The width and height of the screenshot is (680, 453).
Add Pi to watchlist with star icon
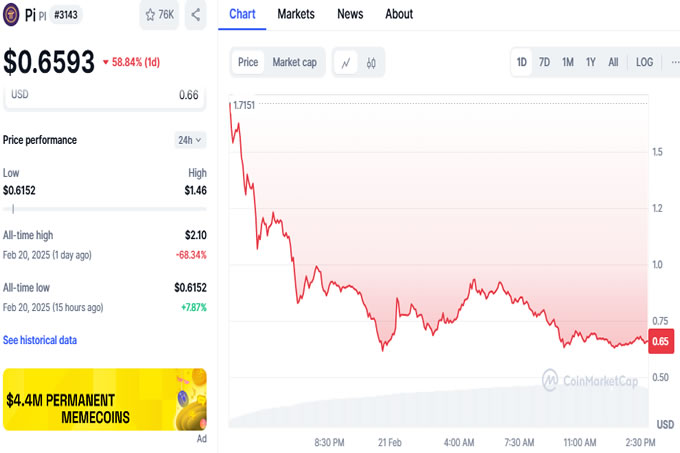click(x=159, y=15)
